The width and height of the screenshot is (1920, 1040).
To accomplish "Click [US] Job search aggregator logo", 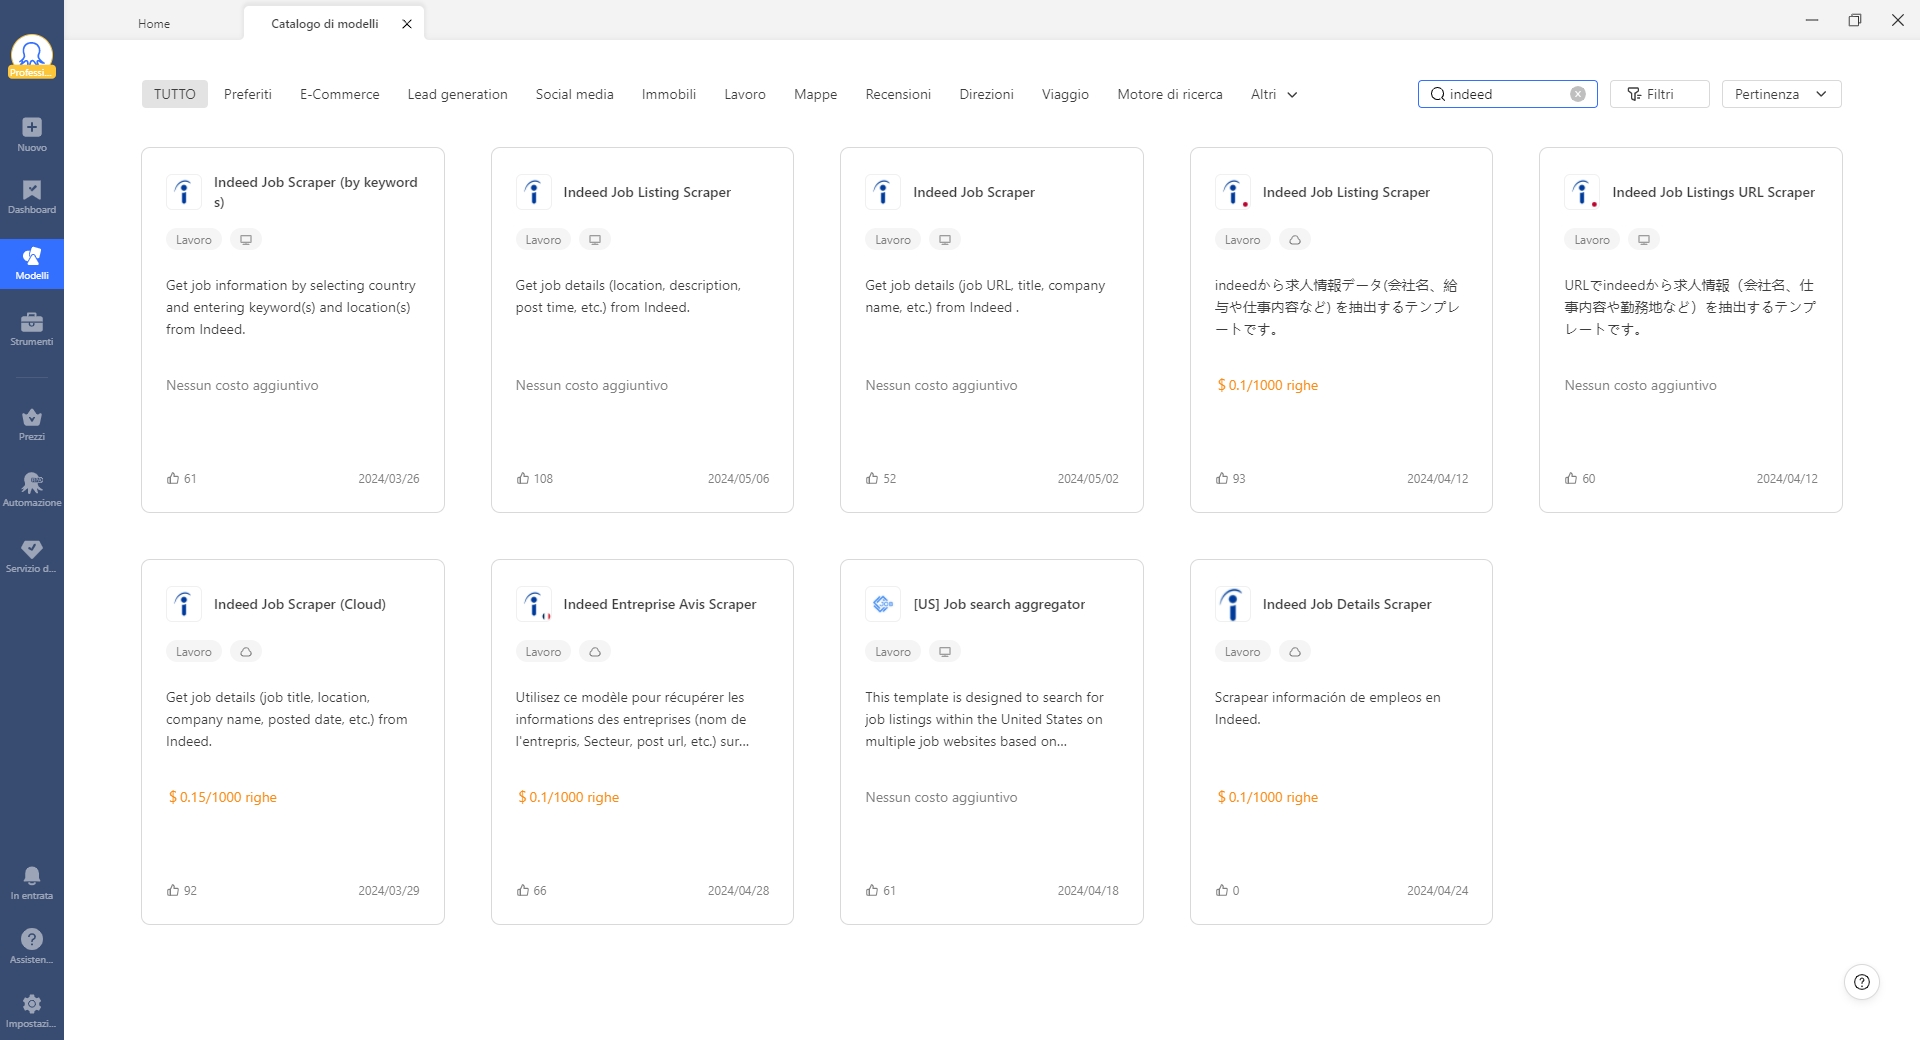I will (883, 604).
